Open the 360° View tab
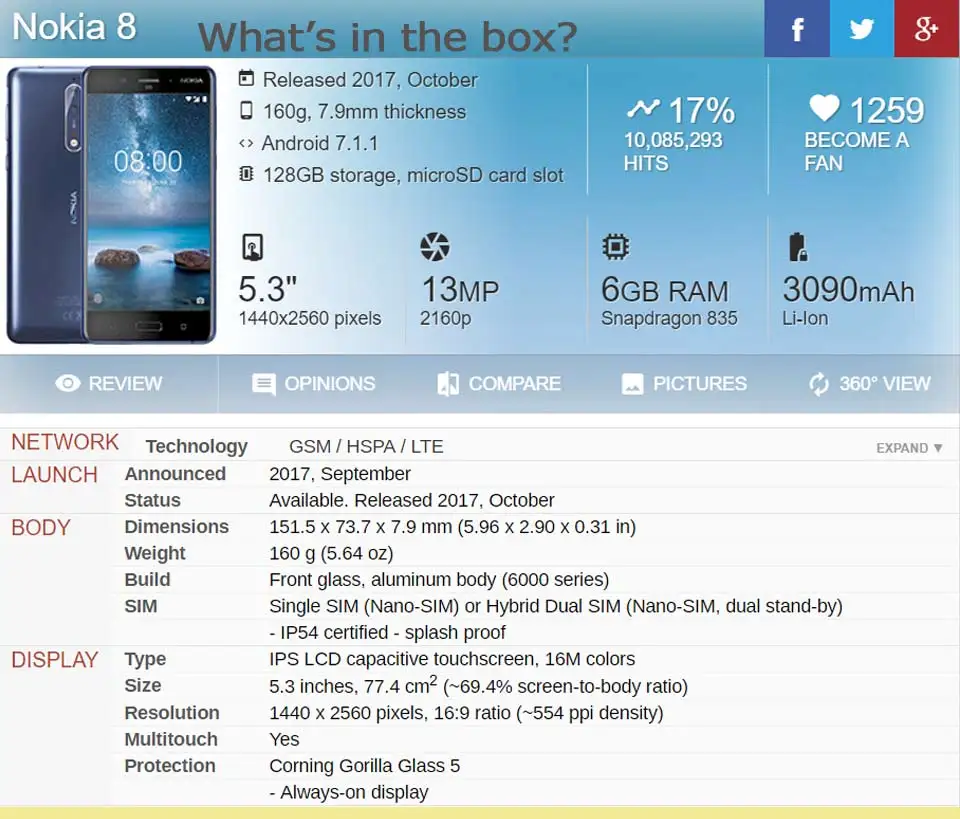The width and height of the screenshot is (960, 819). pos(869,384)
